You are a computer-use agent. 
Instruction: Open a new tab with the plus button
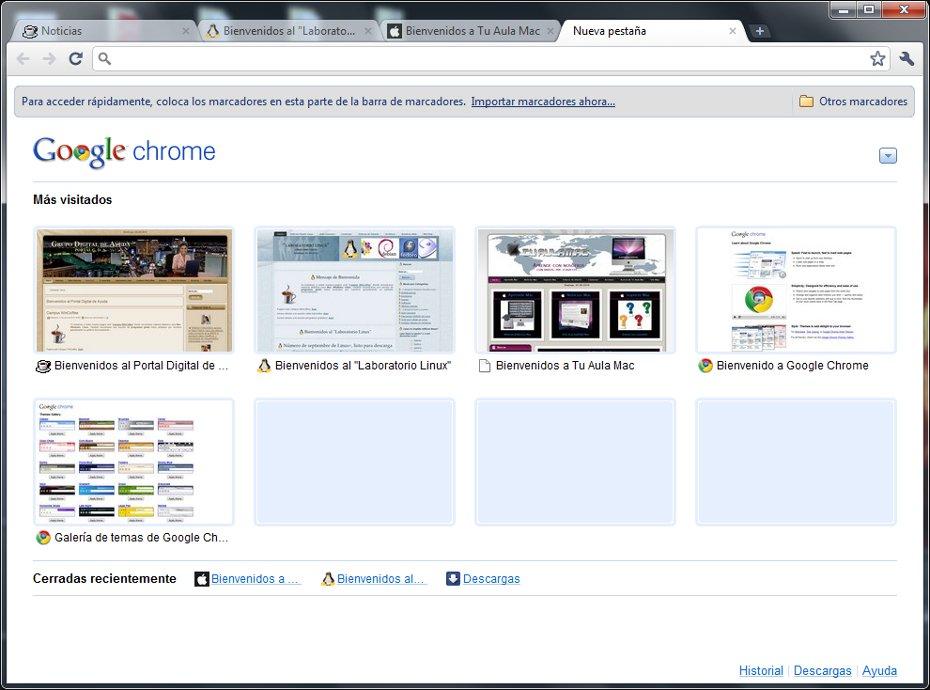coord(760,31)
